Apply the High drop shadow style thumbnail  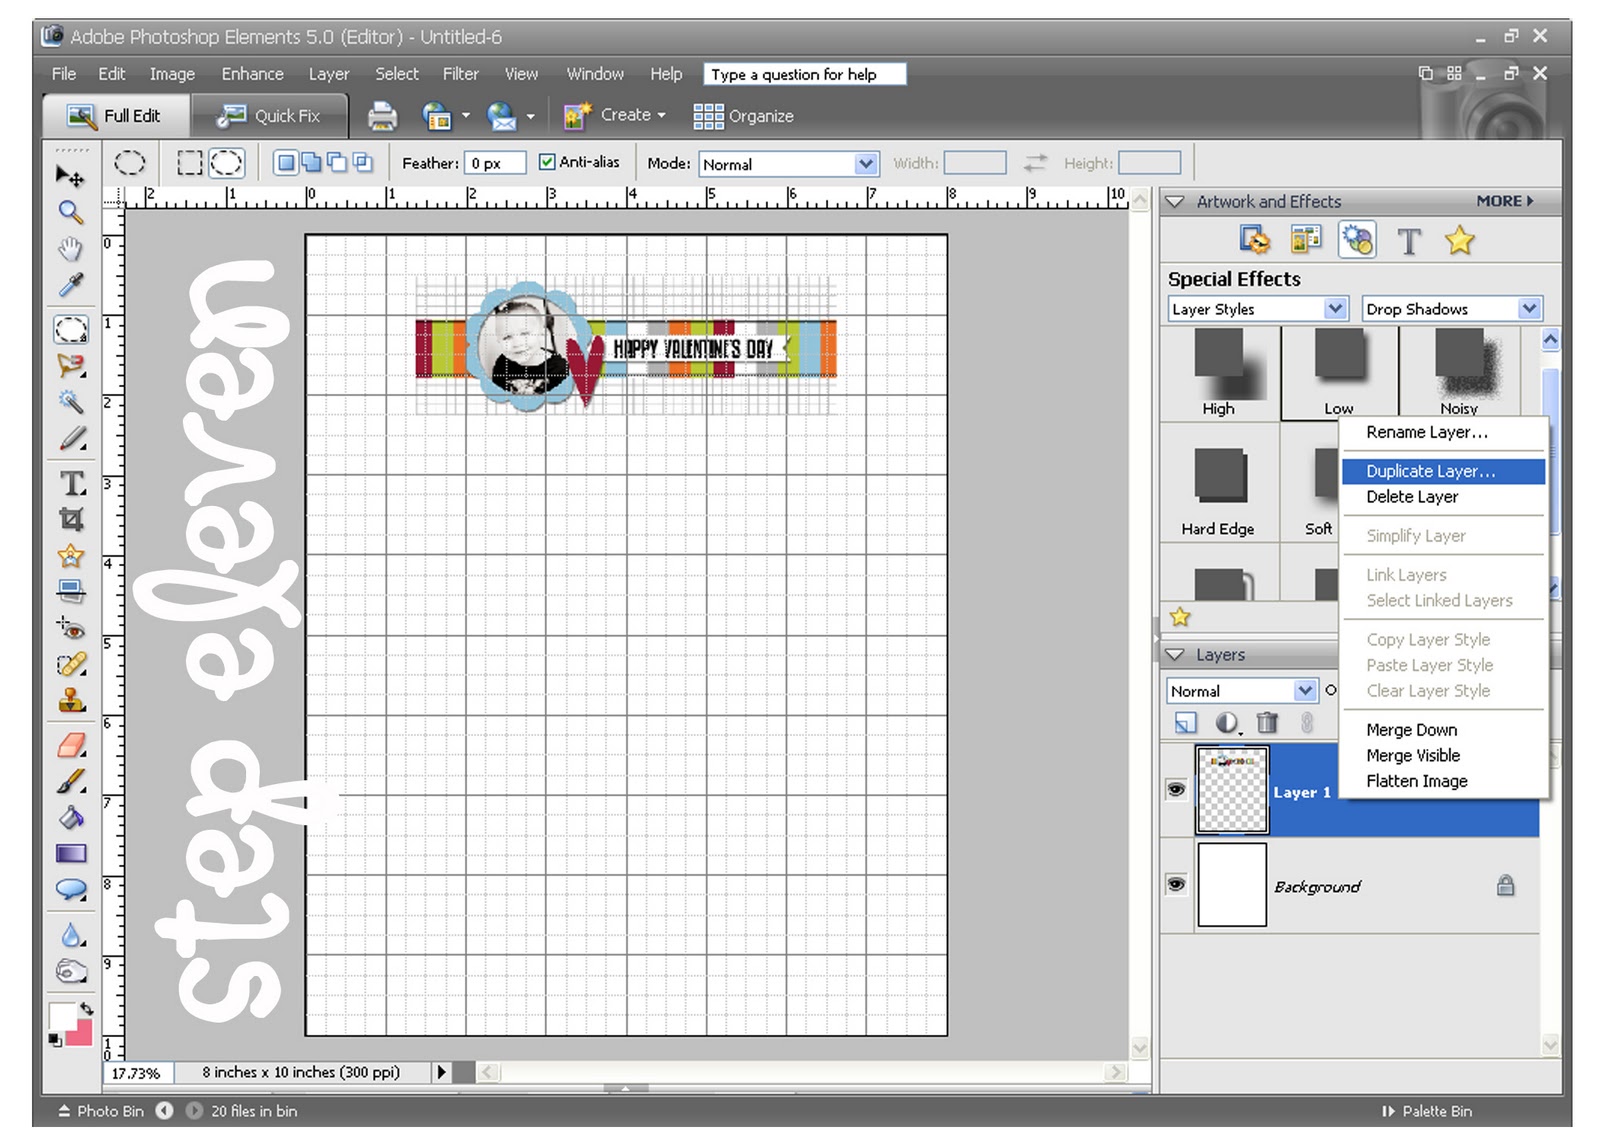click(x=1219, y=373)
